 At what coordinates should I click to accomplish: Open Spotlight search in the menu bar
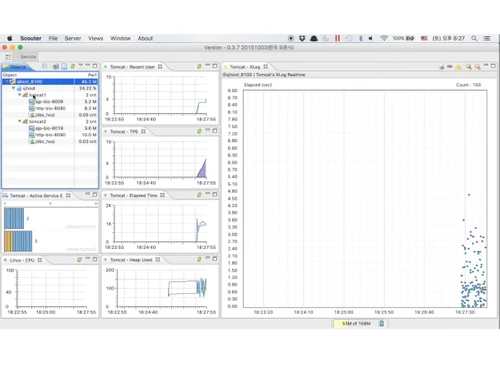[474, 38]
